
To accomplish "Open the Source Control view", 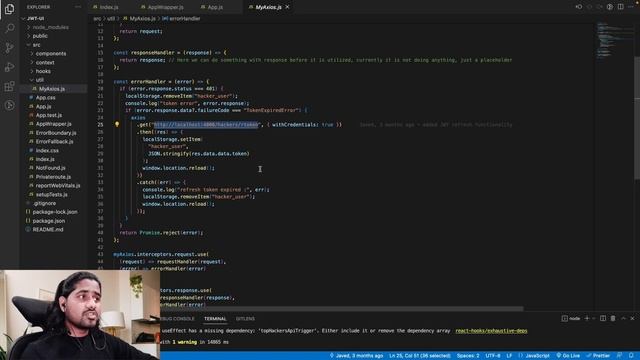I will [9, 47].
